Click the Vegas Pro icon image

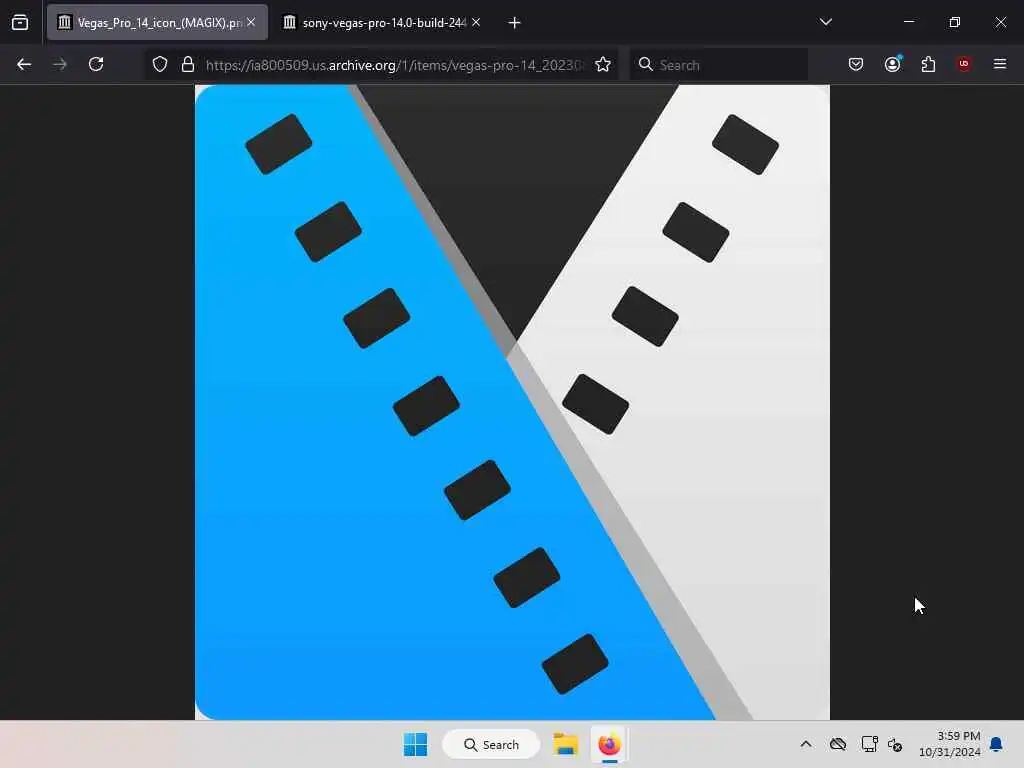pos(512,402)
